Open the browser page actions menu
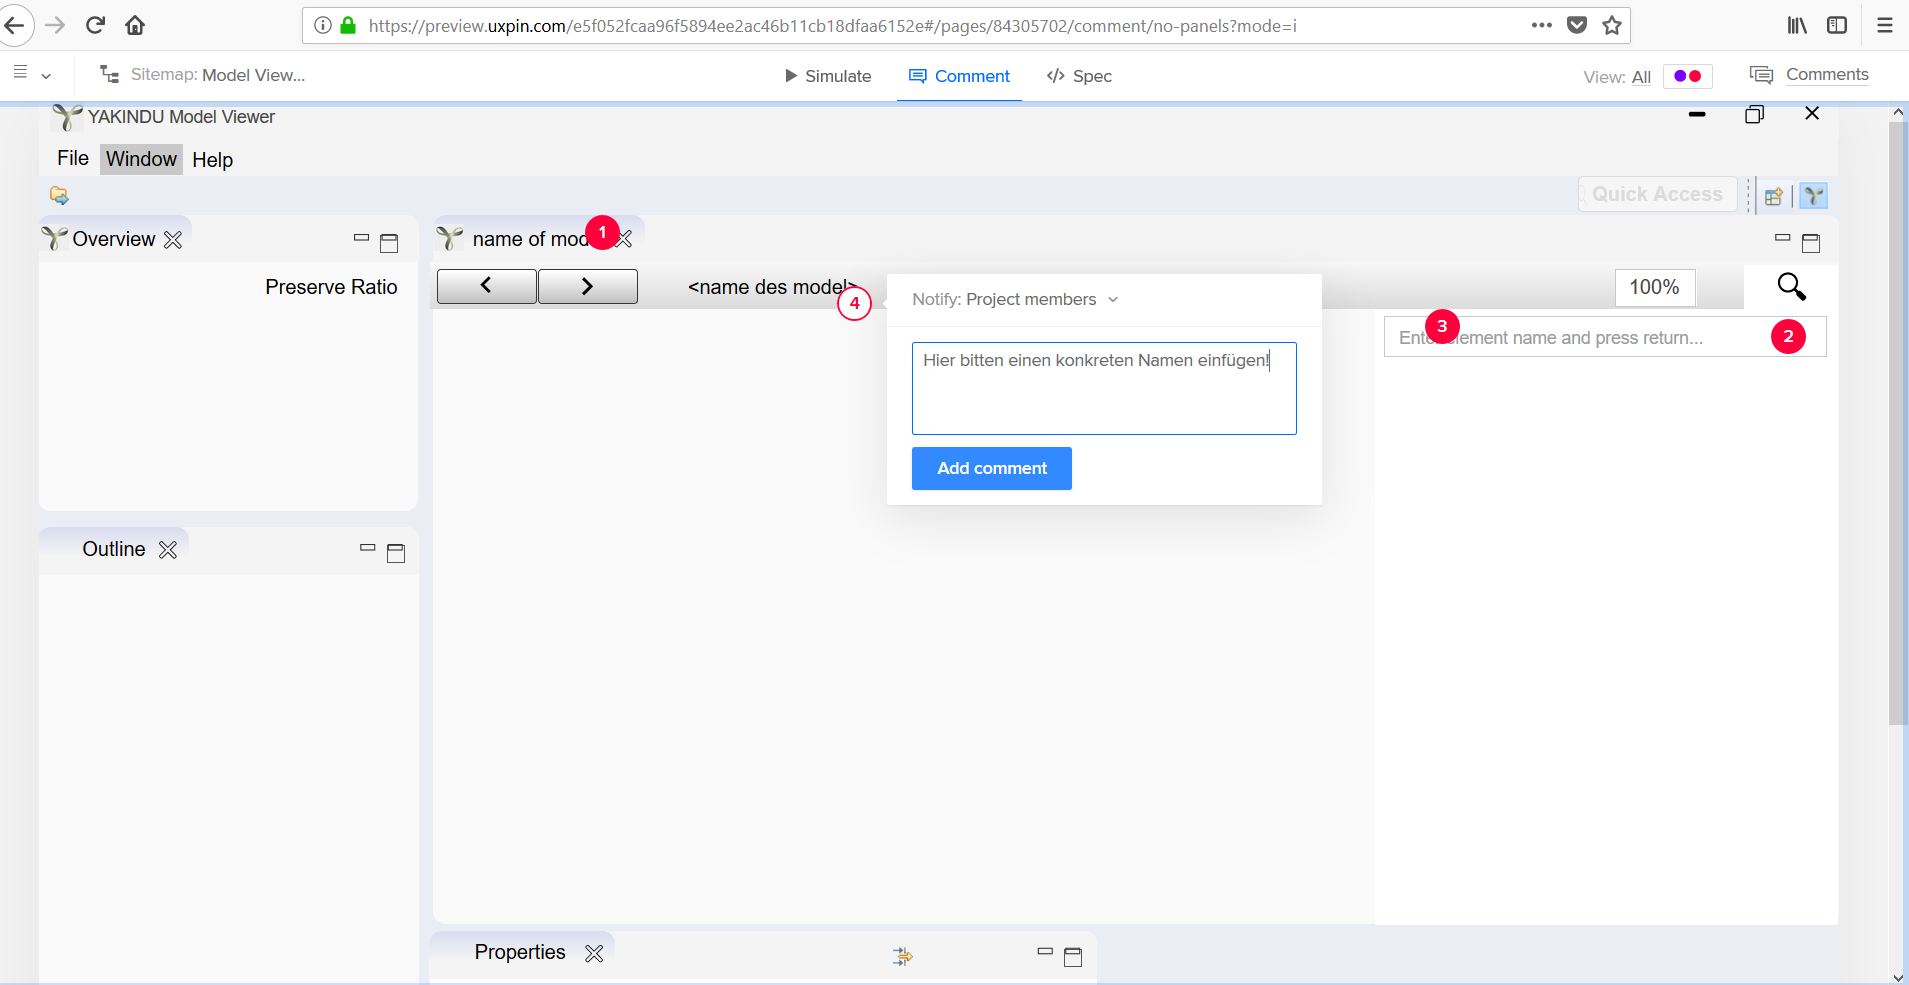The width and height of the screenshot is (1909, 985). coord(1542,25)
